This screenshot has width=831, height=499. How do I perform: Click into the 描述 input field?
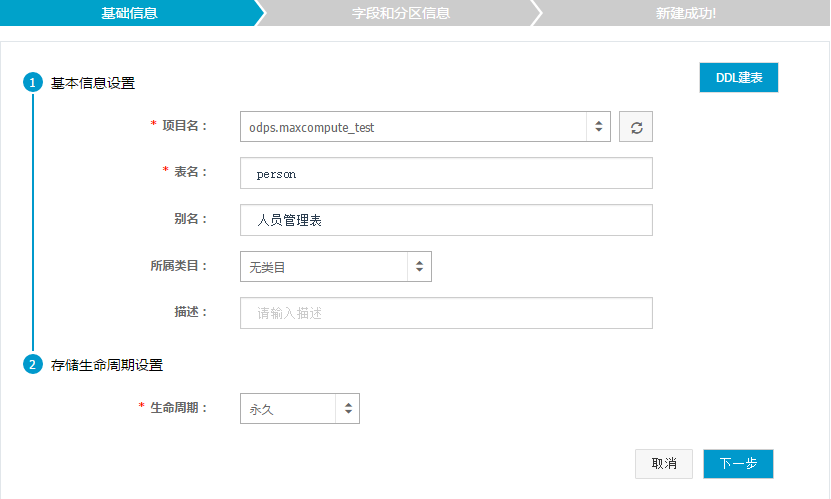pos(446,313)
